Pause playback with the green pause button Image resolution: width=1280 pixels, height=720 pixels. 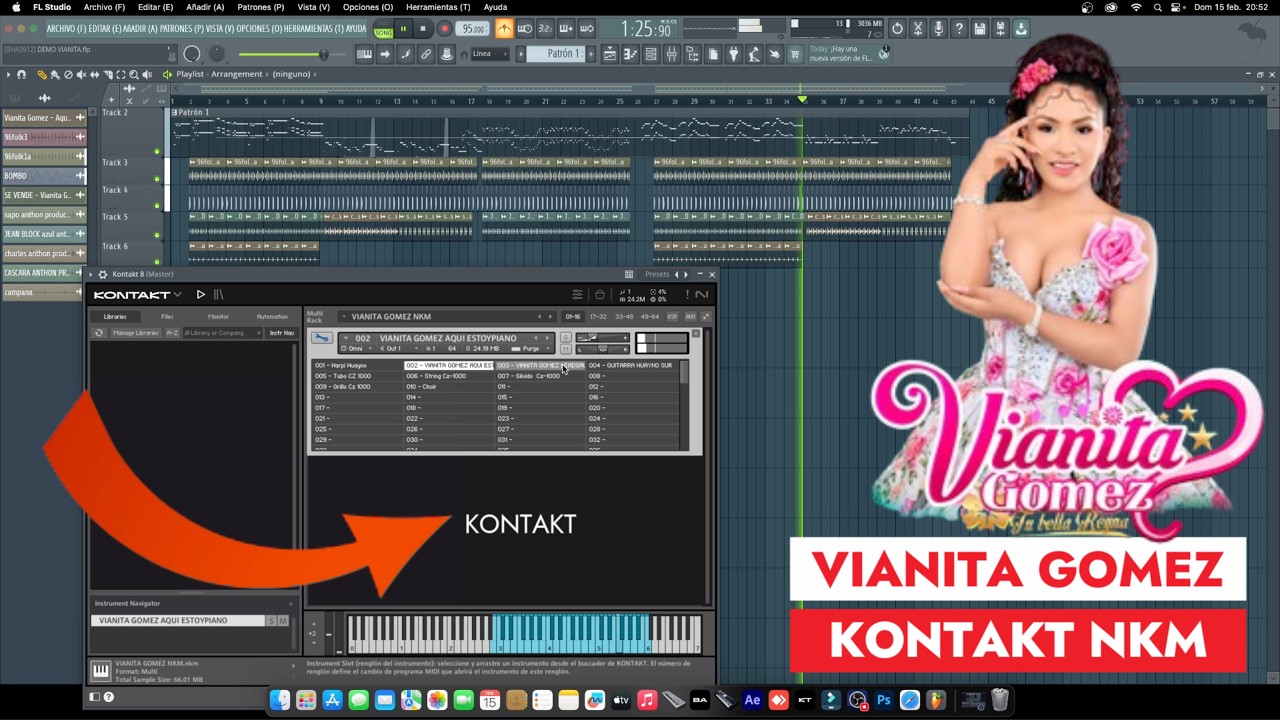click(403, 29)
